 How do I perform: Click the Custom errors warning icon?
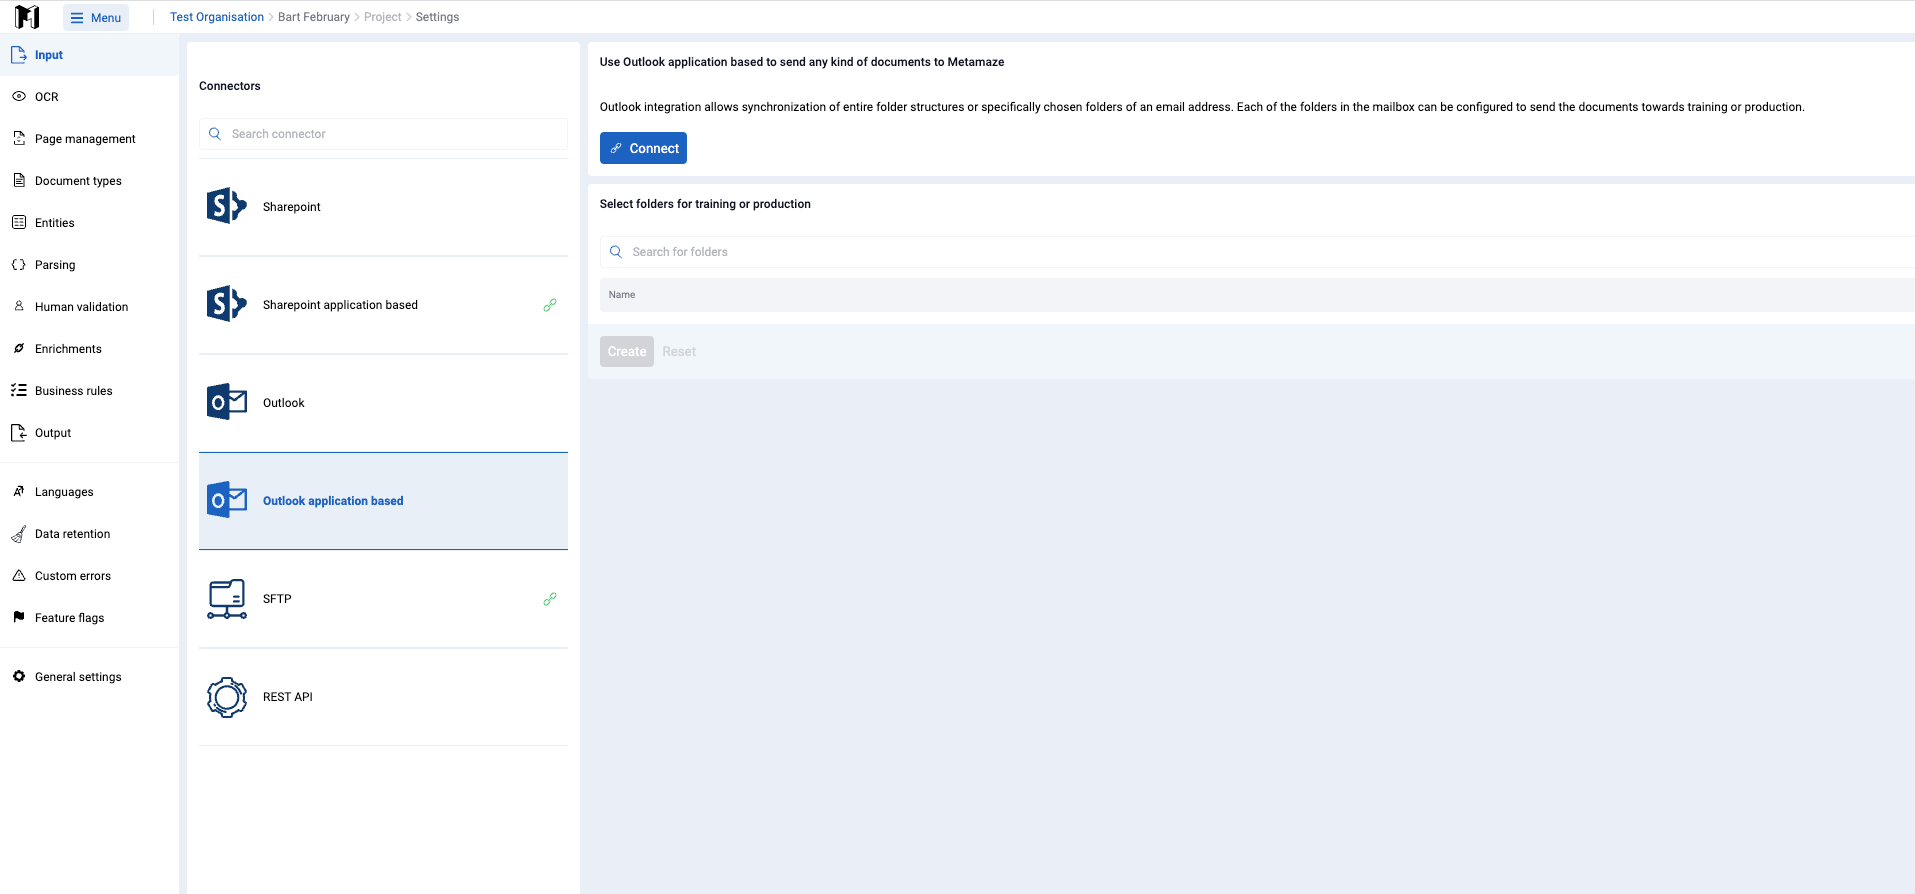pos(19,575)
